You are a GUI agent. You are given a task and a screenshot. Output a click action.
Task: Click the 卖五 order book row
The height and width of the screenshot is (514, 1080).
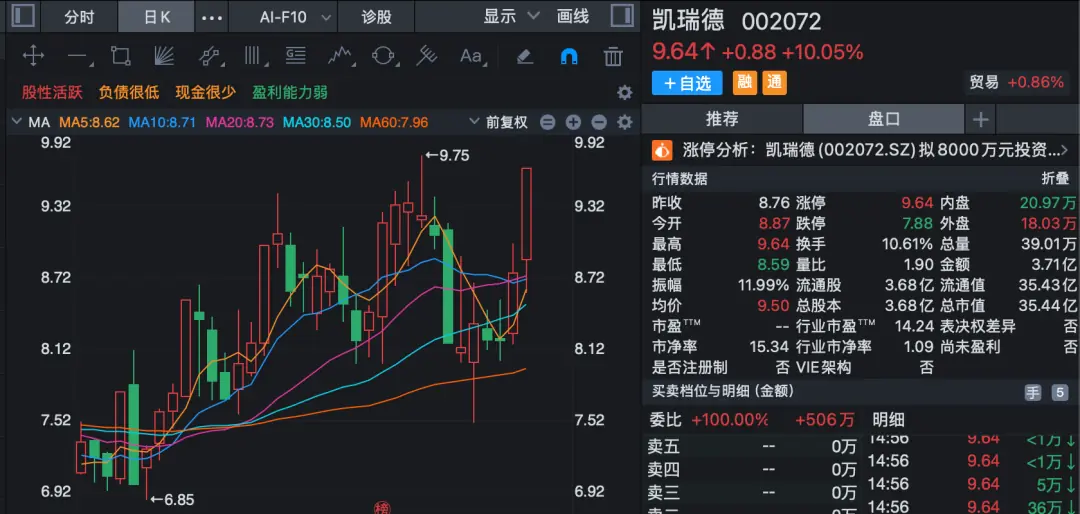752,446
